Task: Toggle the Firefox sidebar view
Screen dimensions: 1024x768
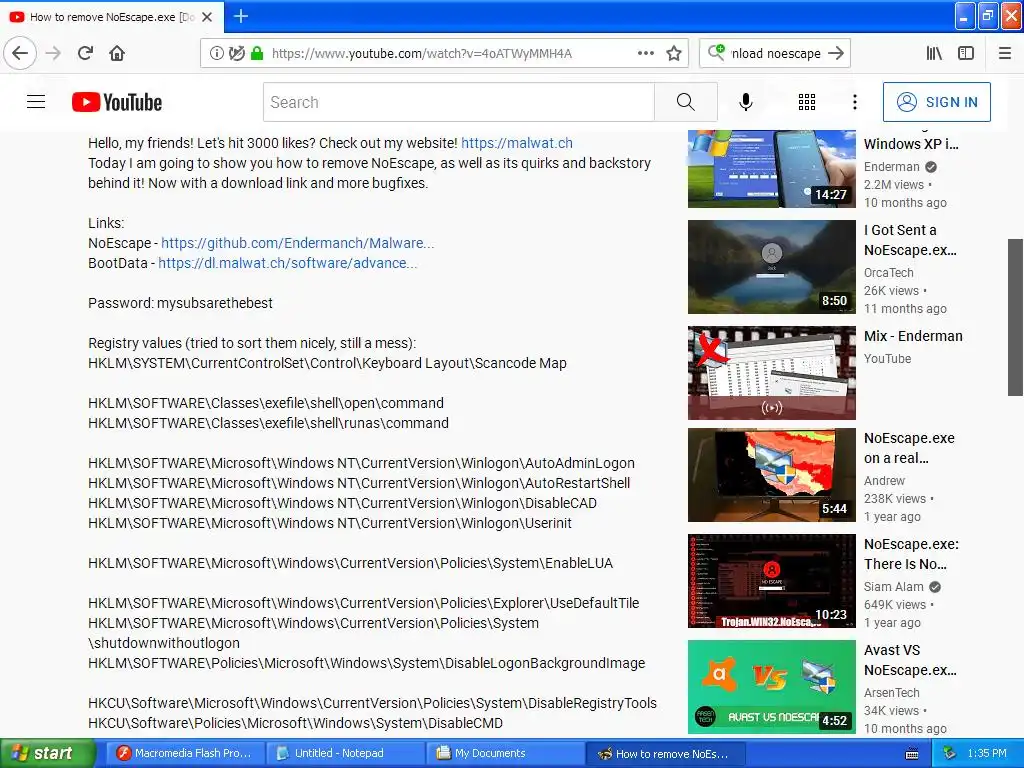Action: coord(966,54)
